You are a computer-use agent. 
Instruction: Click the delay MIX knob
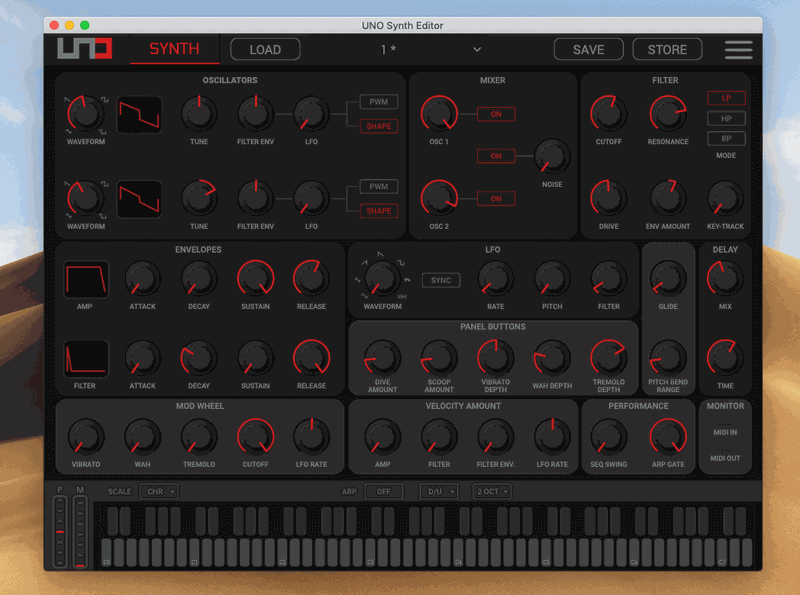pyautogui.click(x=725, y=281)
